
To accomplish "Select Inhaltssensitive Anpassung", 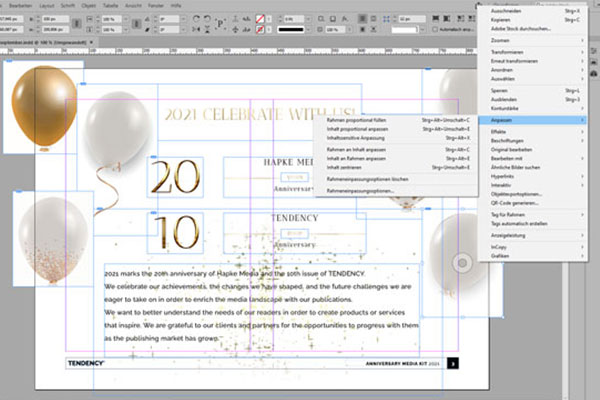I will (x=397, y=138).
